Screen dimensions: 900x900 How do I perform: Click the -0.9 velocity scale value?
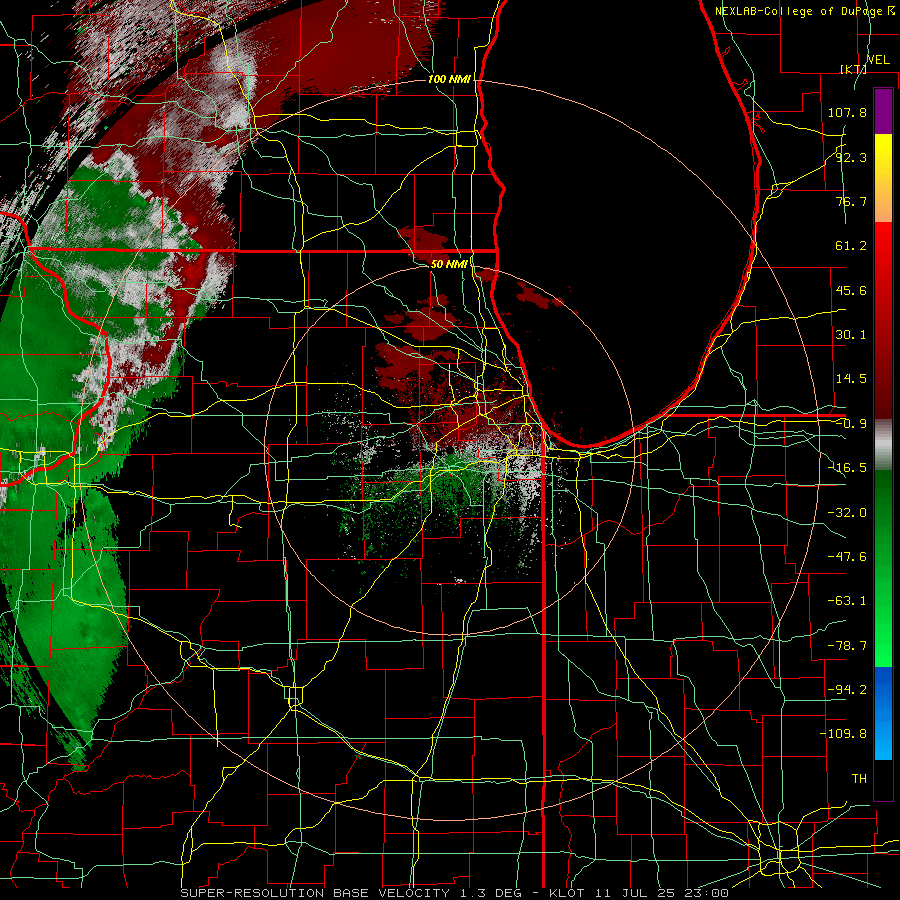(x=851, y=424)
